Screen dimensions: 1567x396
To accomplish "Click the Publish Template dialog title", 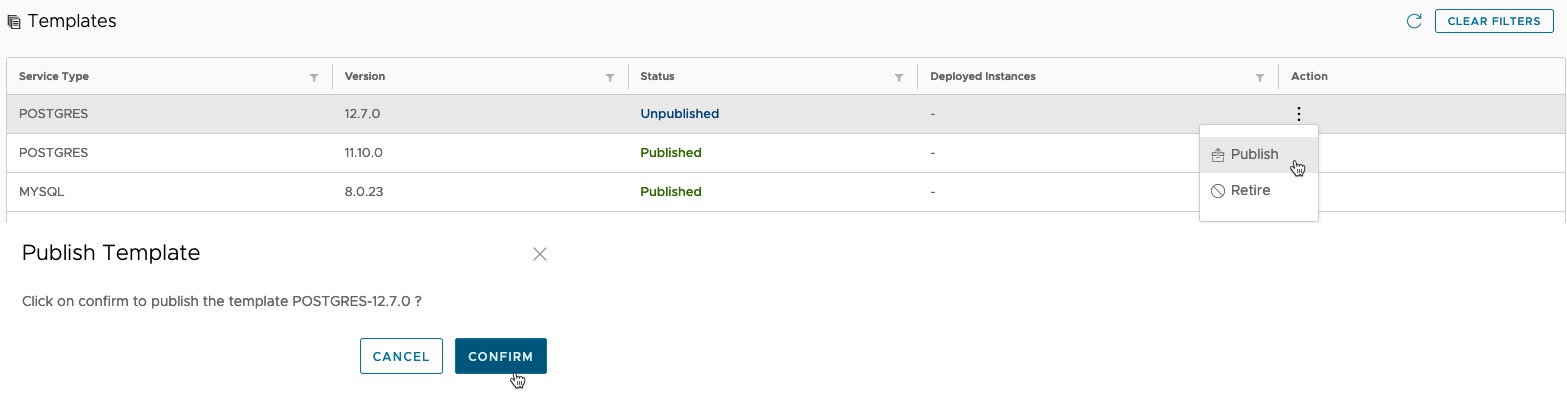I will point(111,253).
